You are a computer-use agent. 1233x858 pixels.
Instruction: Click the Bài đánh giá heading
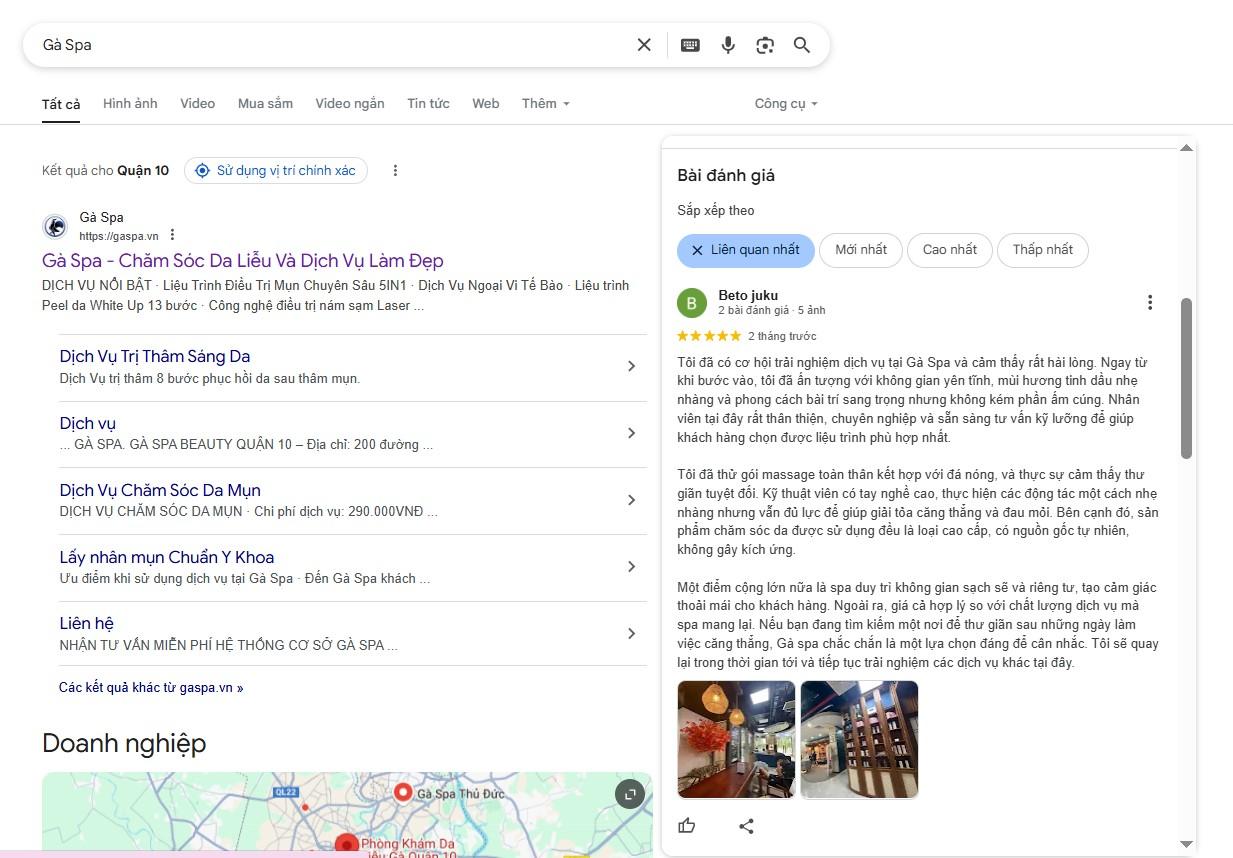click(x=726, y=176)
